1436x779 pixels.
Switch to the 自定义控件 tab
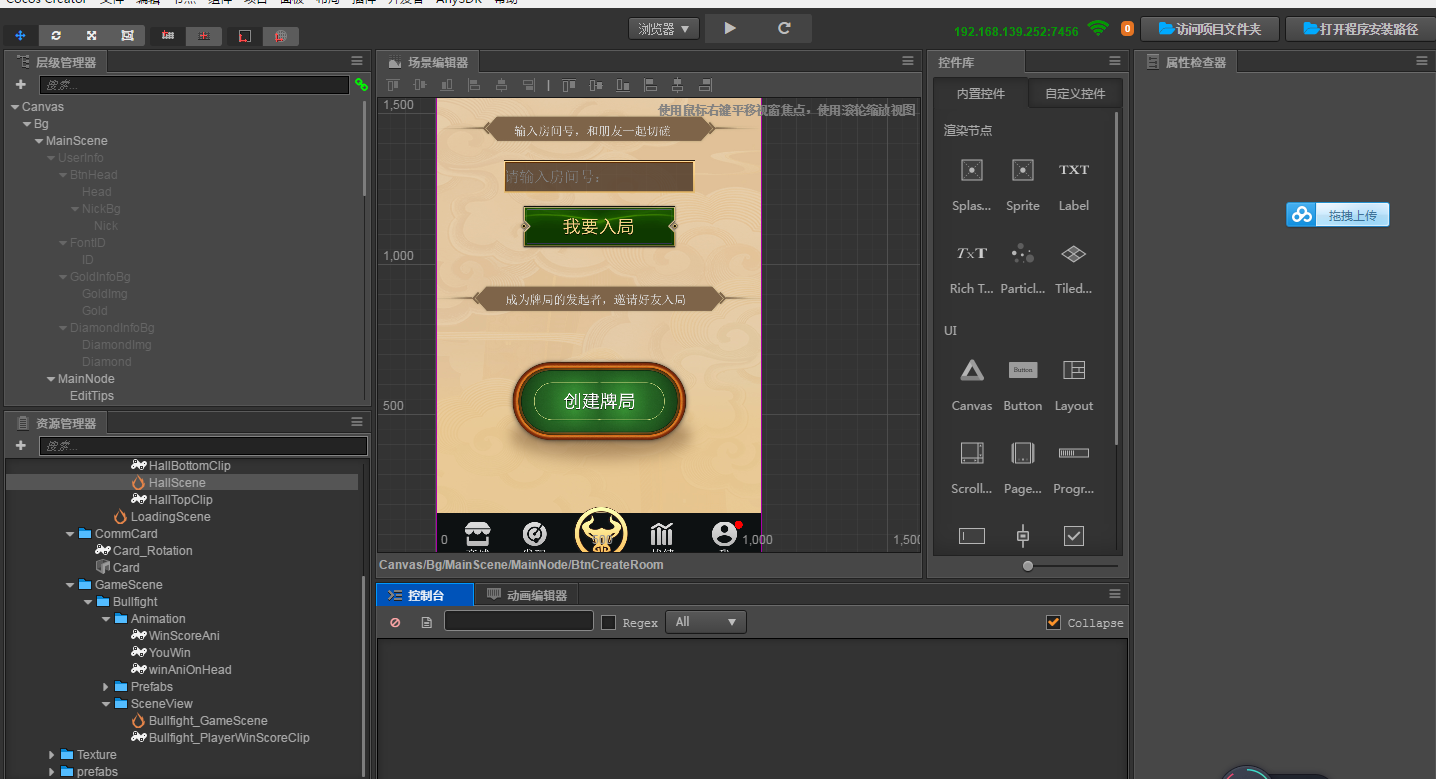pyautogui.click(x=1075, y=94)
